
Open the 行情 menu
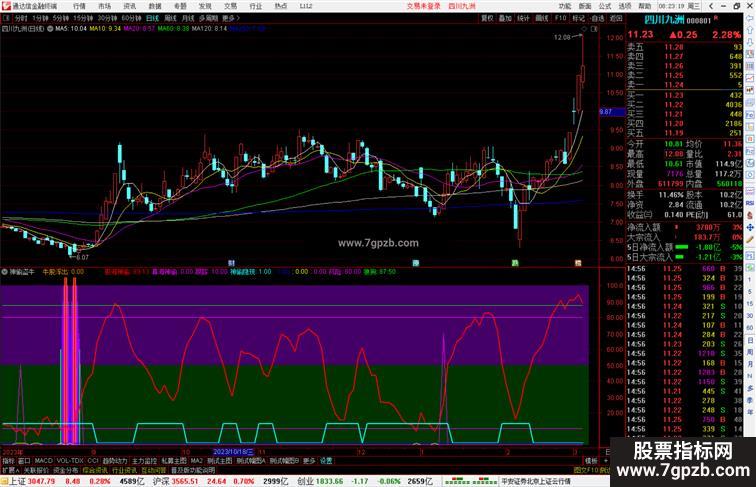click(x=79, y=6)
